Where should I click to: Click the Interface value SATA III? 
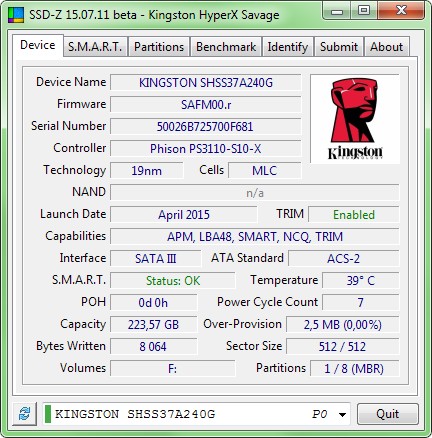coord(156,259)
